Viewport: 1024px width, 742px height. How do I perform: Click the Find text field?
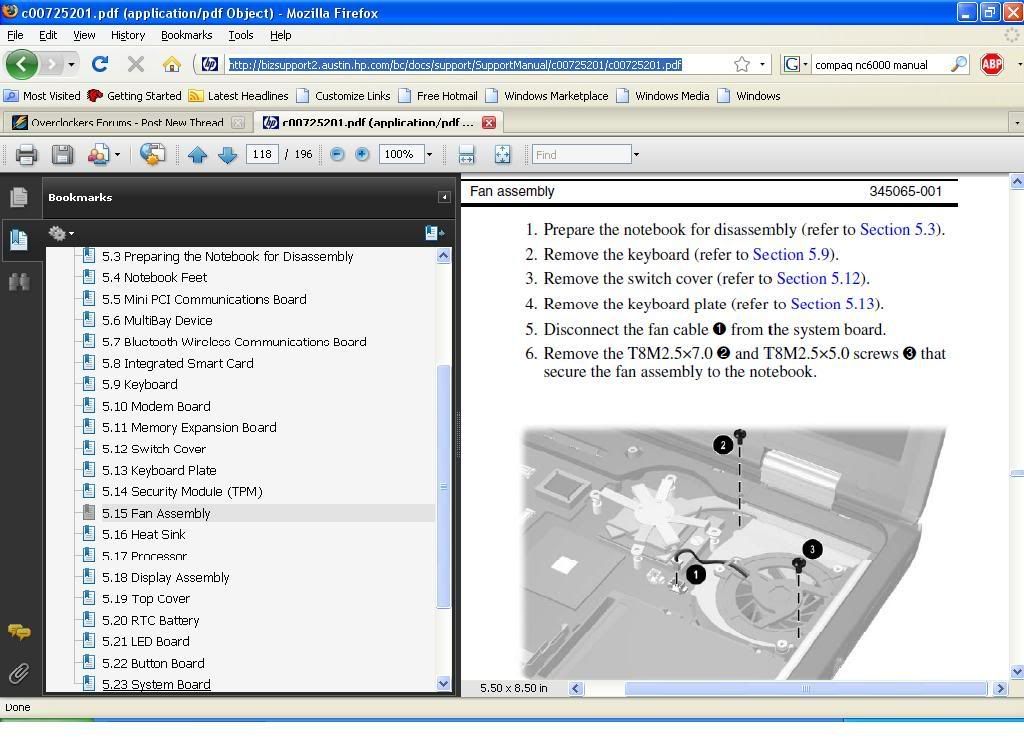pyautogui.click(x=581, y=155)
